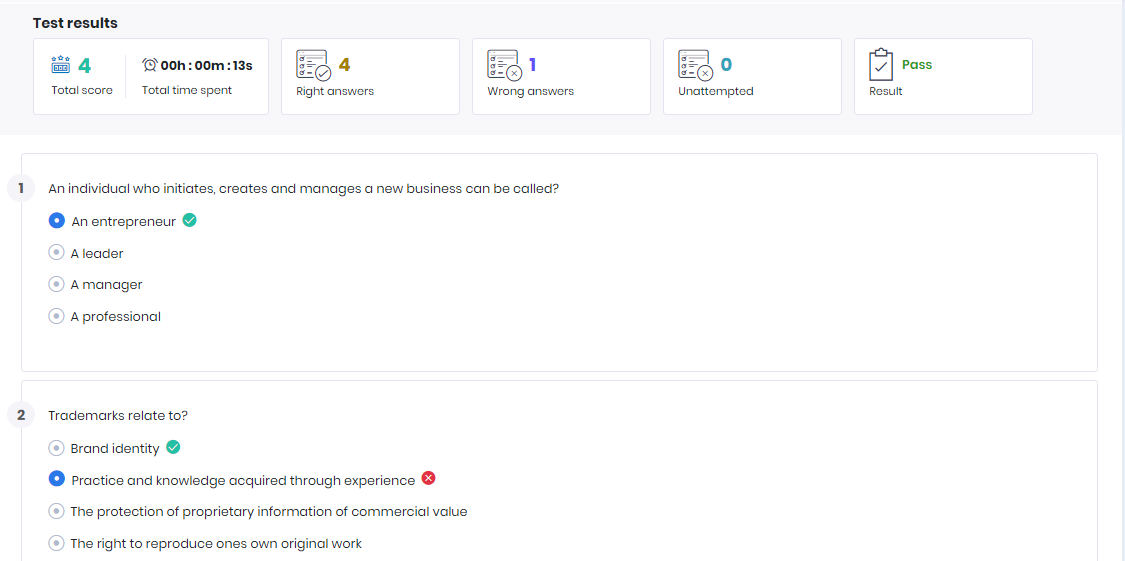Select the An entrepreneur radio button

click(57, 221)
